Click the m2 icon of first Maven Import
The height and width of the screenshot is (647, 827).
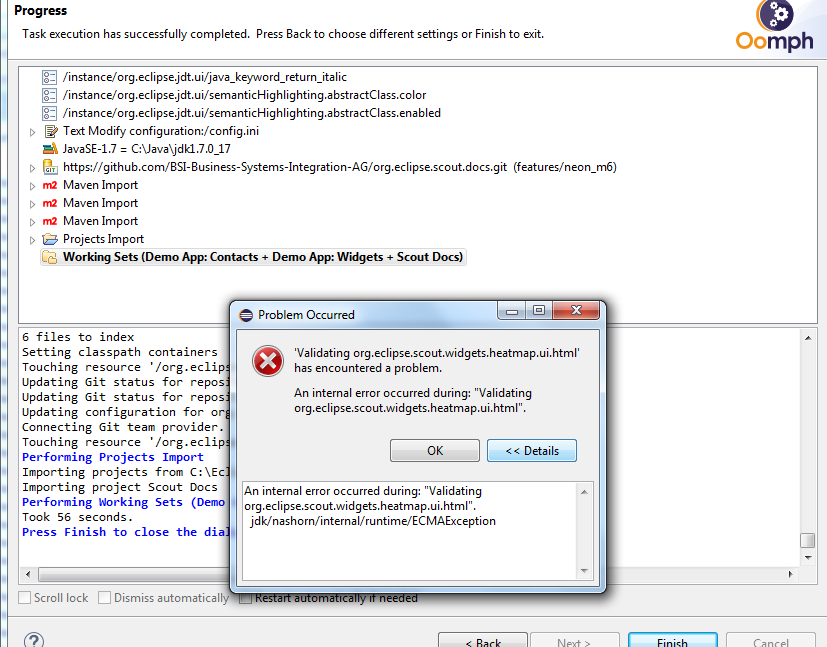coord(50,185)
